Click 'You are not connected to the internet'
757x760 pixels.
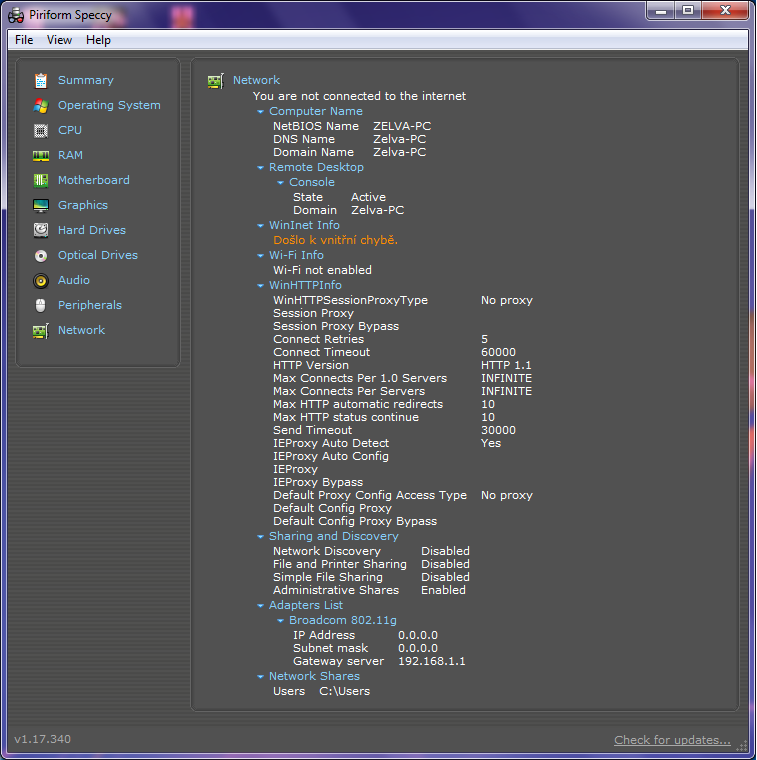tap(359, 96)
